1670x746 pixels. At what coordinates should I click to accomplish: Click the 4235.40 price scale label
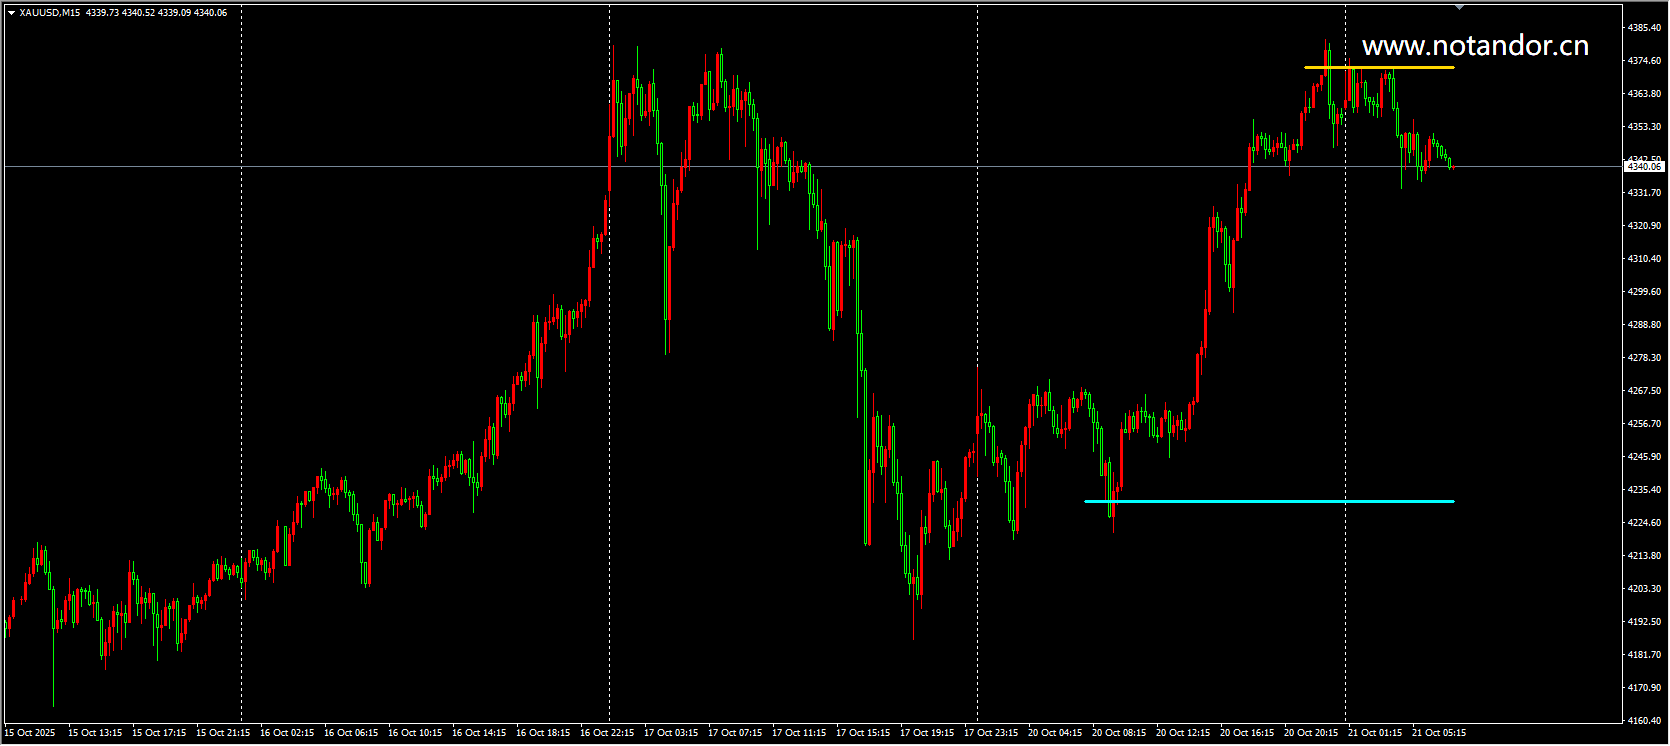point(1645,490)
